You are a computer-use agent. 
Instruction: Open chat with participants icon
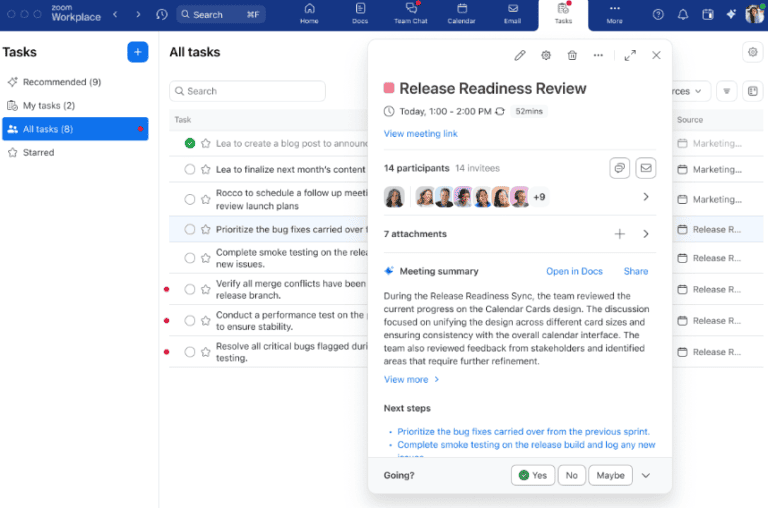coord(620,168)
